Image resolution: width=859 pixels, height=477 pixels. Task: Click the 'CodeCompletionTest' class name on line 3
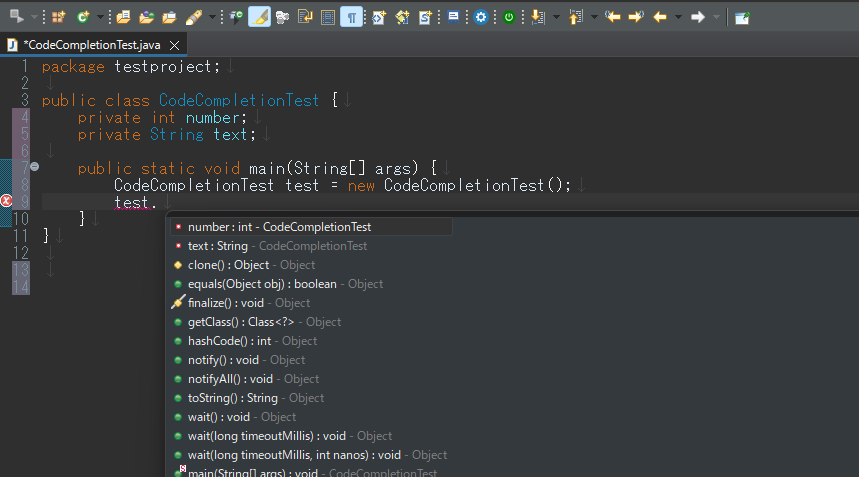pos(238,100)
